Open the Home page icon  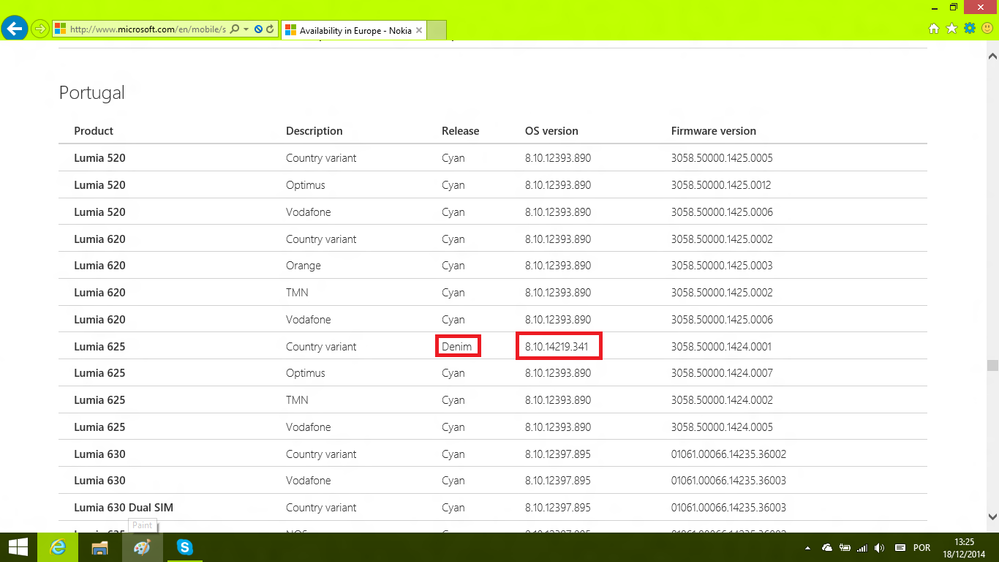934,29
